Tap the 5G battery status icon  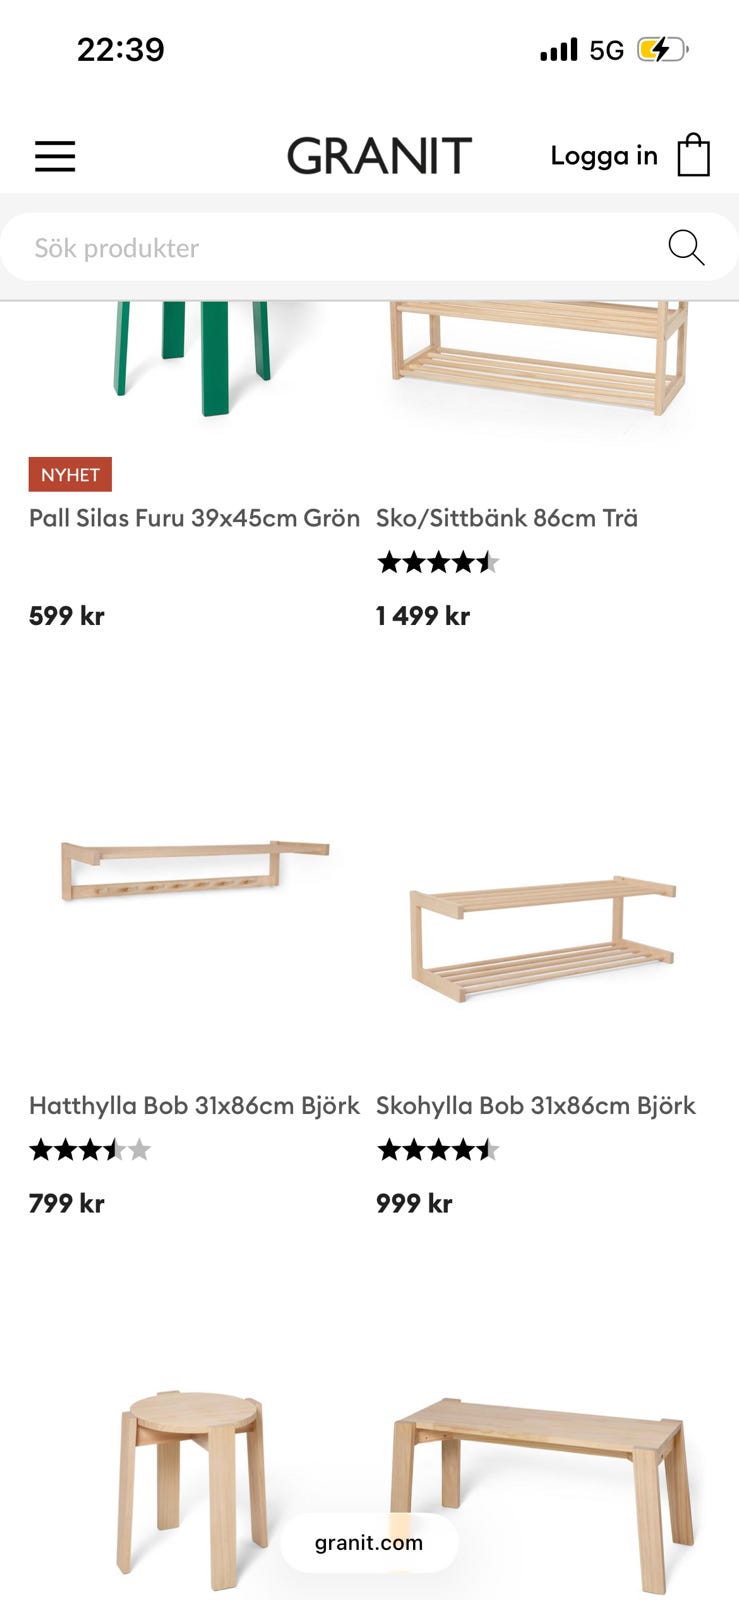tap(662, 50)
